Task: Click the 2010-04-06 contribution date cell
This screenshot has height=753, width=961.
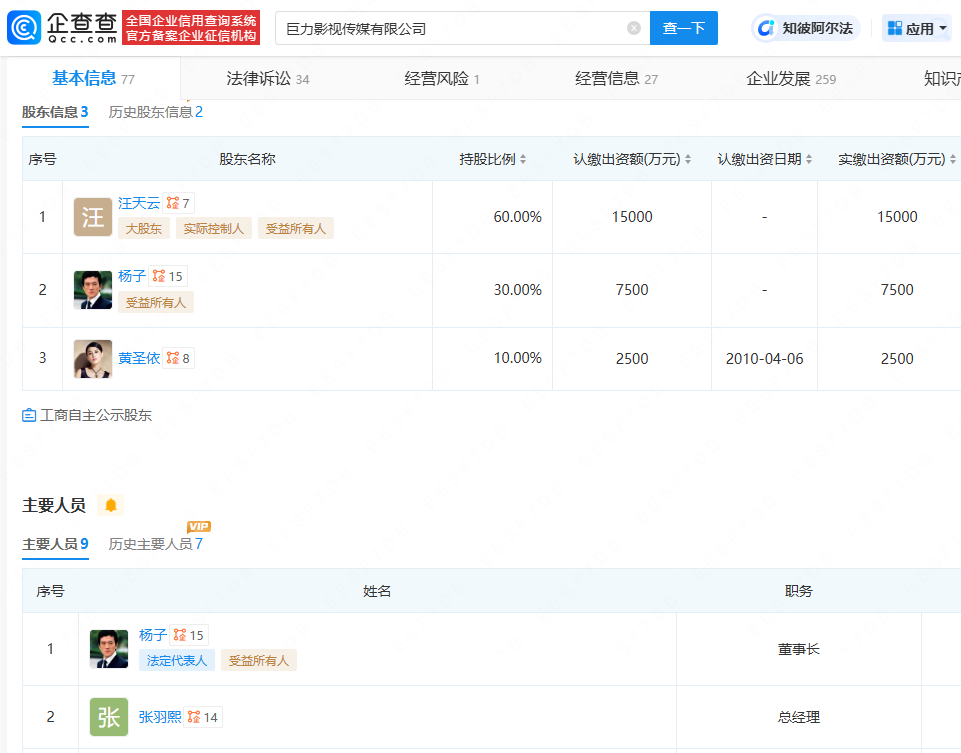Action: pos(764,359)
